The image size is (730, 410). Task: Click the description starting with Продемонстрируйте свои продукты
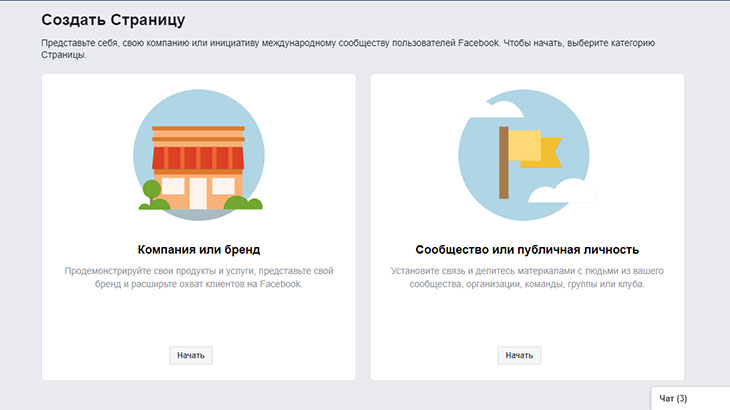[199, 277]
